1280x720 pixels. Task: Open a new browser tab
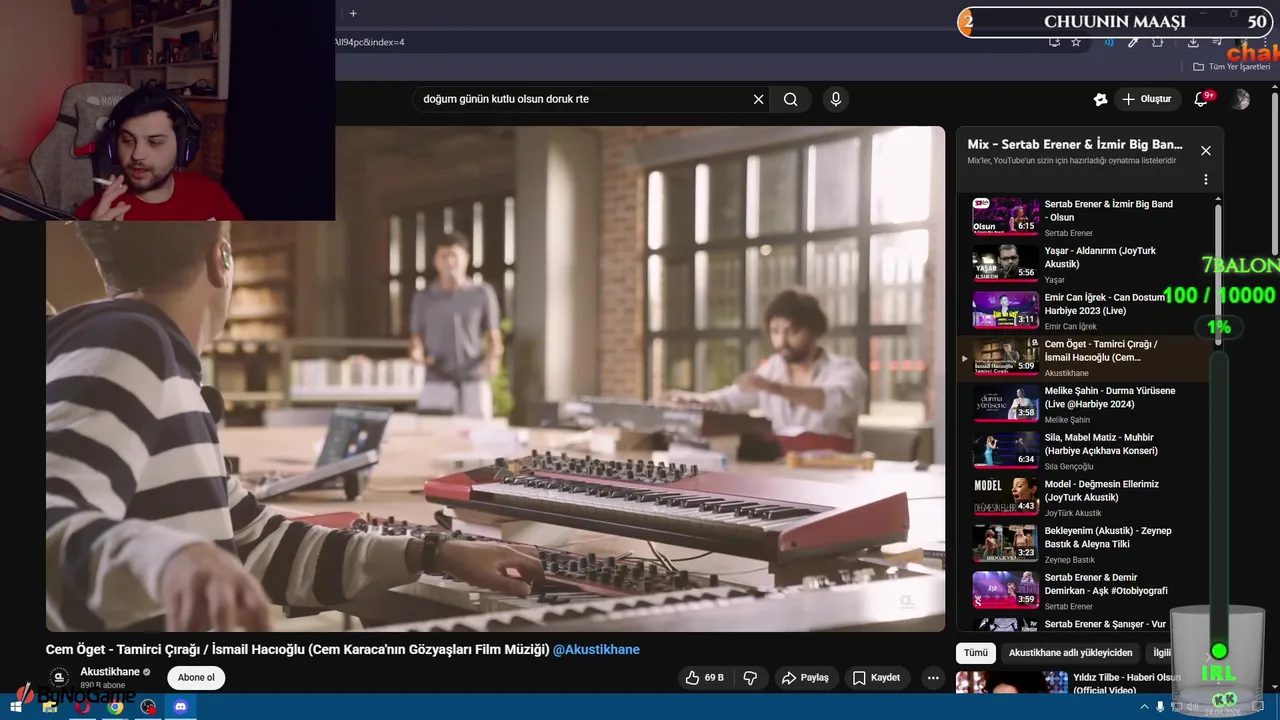[353, 13]
